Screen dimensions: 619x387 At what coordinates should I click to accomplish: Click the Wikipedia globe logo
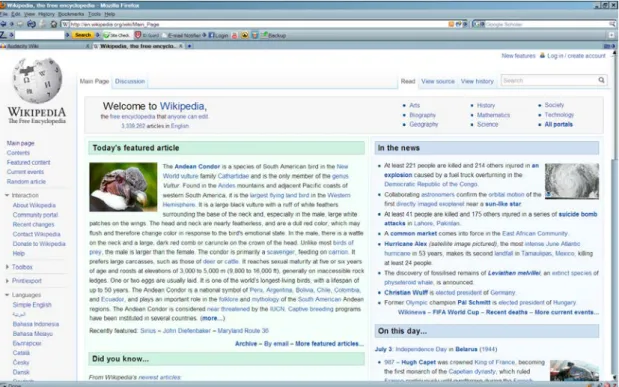click(x=37, y=81)
